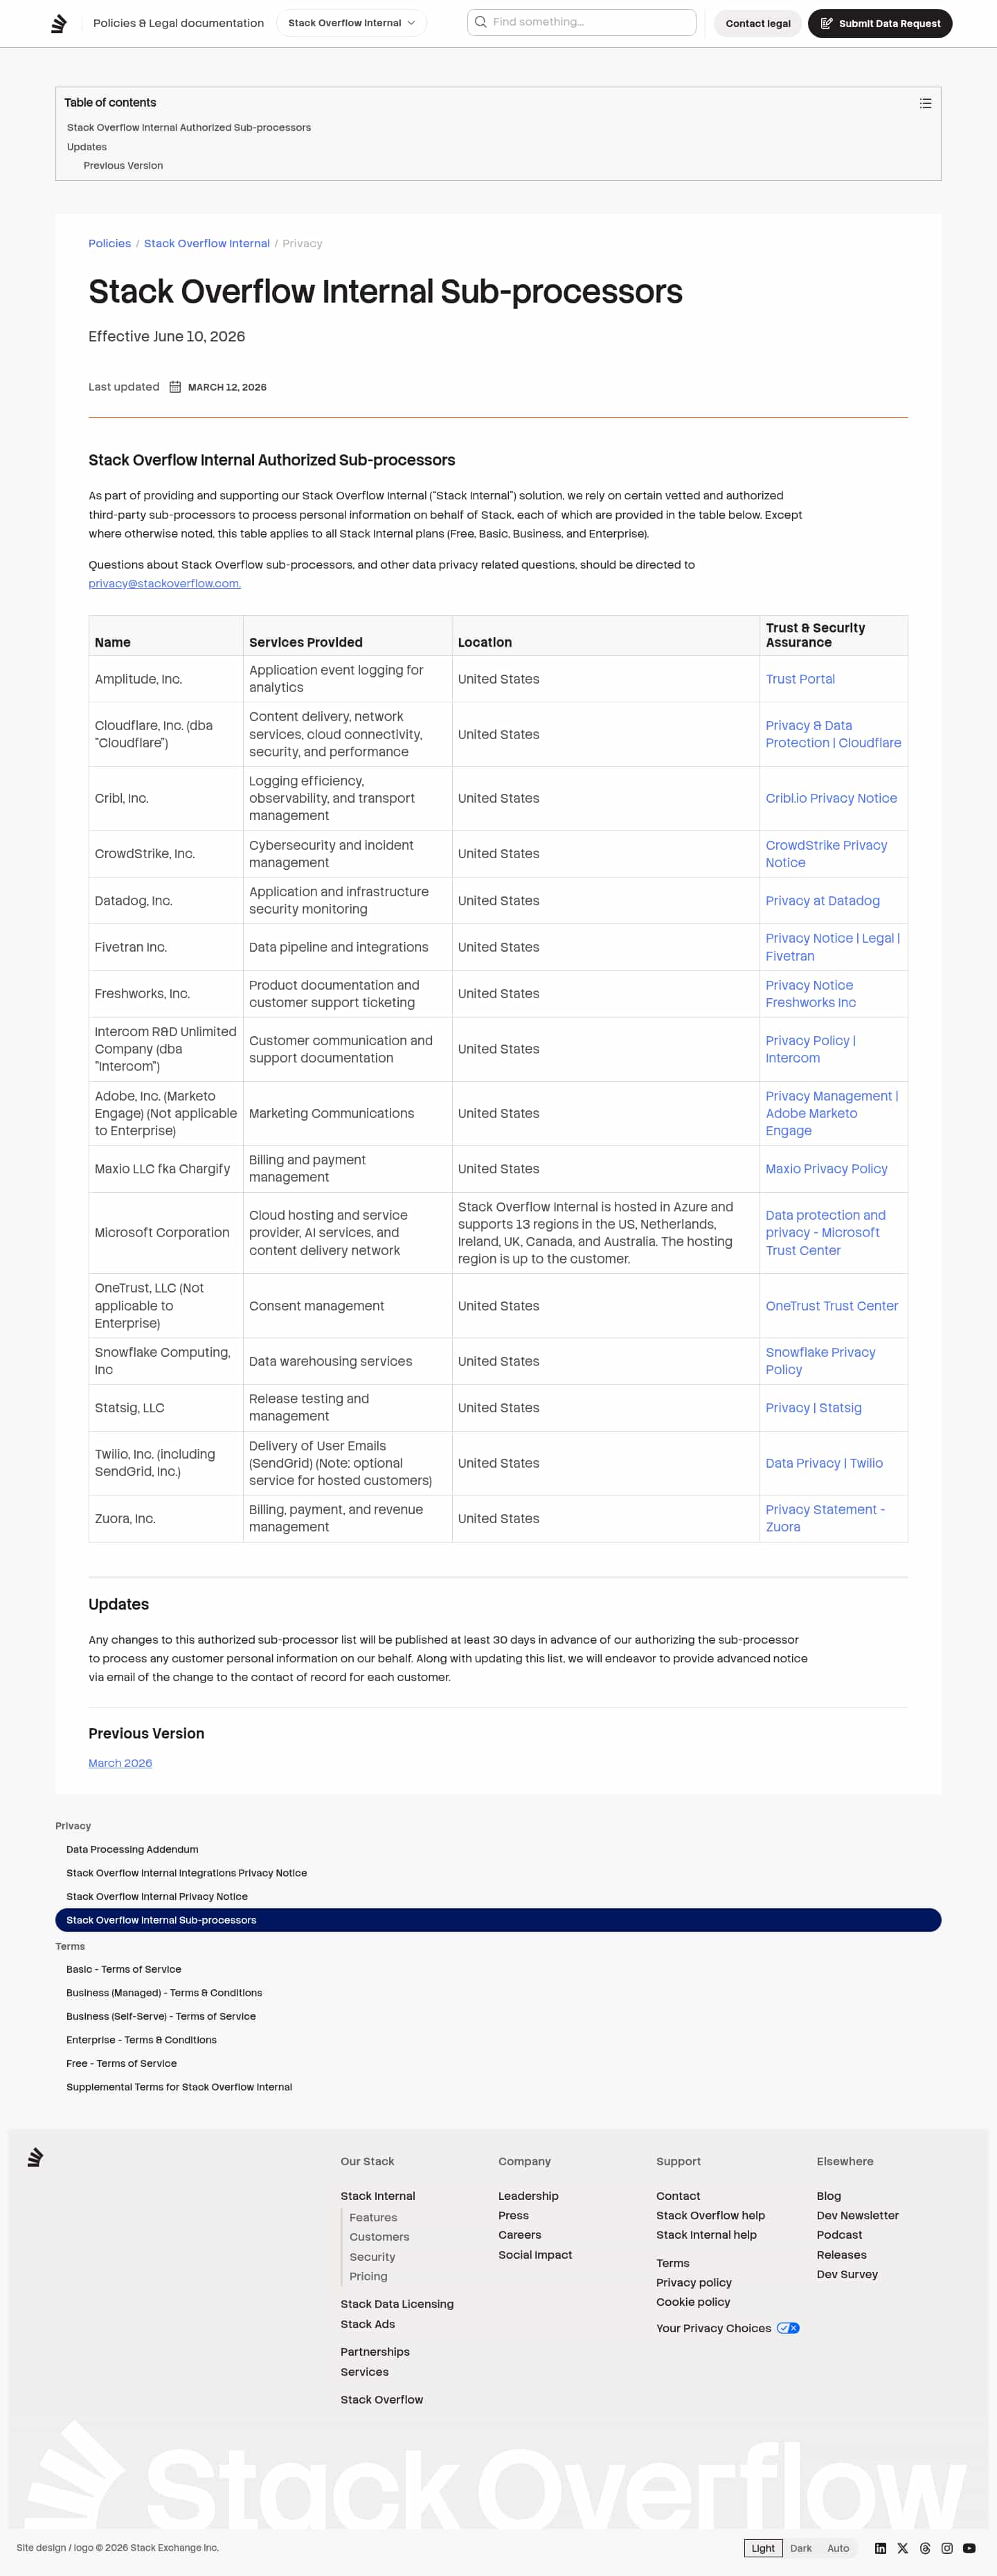Toggle the table of contents list icon

click(925, 103)
